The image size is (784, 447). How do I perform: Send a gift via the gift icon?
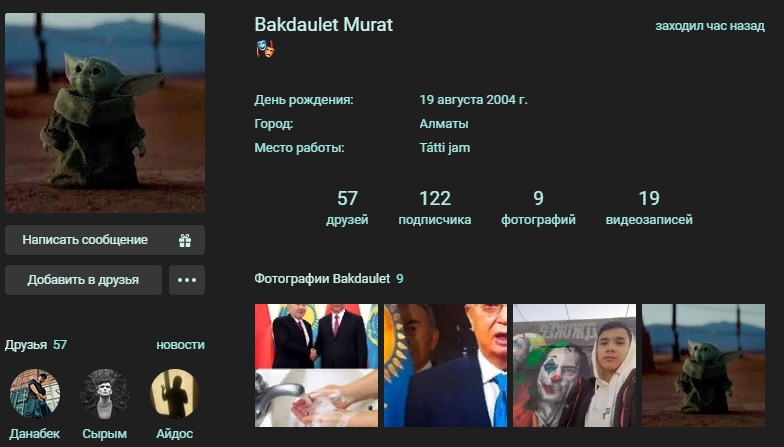185,240
